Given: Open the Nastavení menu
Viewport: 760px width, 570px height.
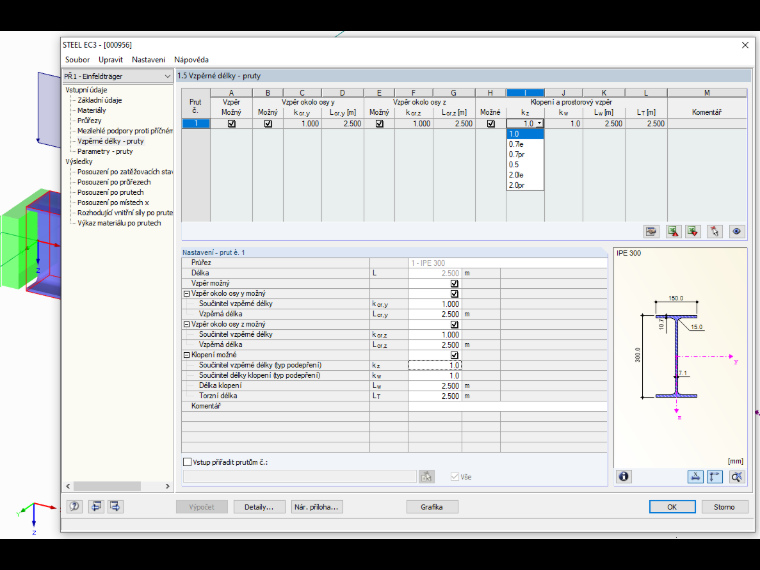Looking at the screenshot, I should point(148,60).
